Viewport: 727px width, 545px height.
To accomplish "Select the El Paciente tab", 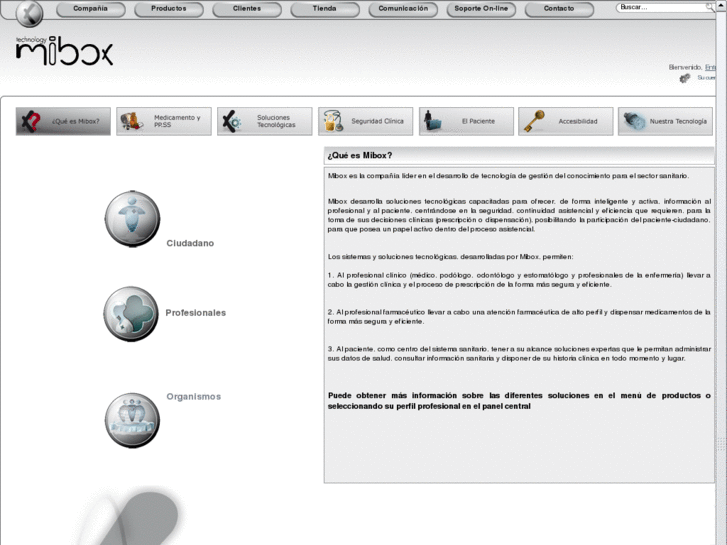I will click(x=466, y=122).
